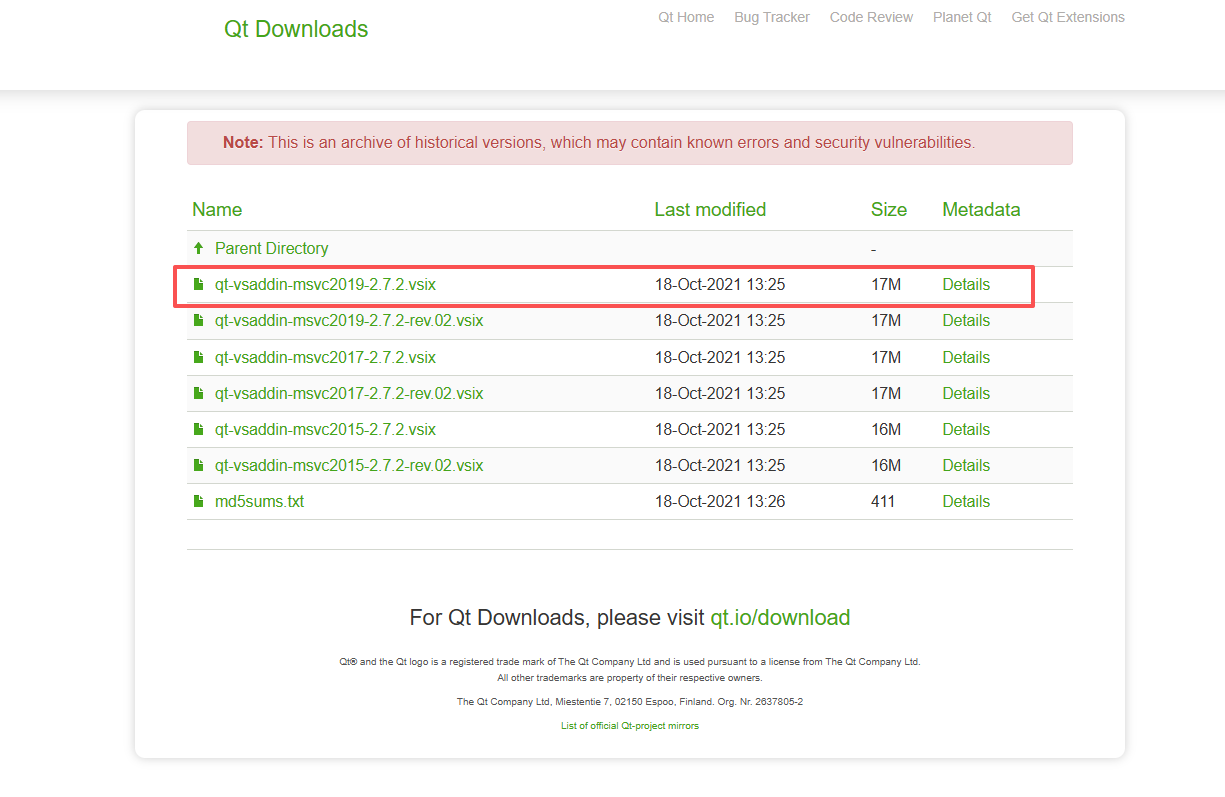Click 18-Oct-2021 13:26 date of md5sums.txt

point(720,501)
